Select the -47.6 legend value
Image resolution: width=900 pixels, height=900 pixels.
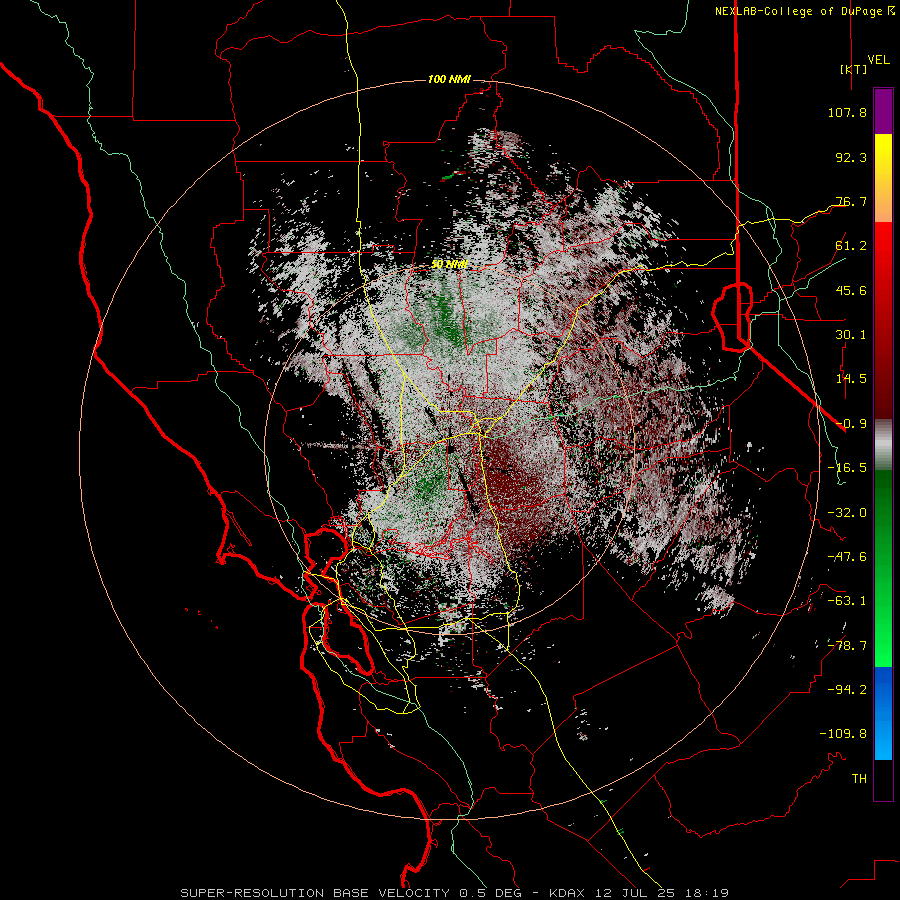(847, 557)
